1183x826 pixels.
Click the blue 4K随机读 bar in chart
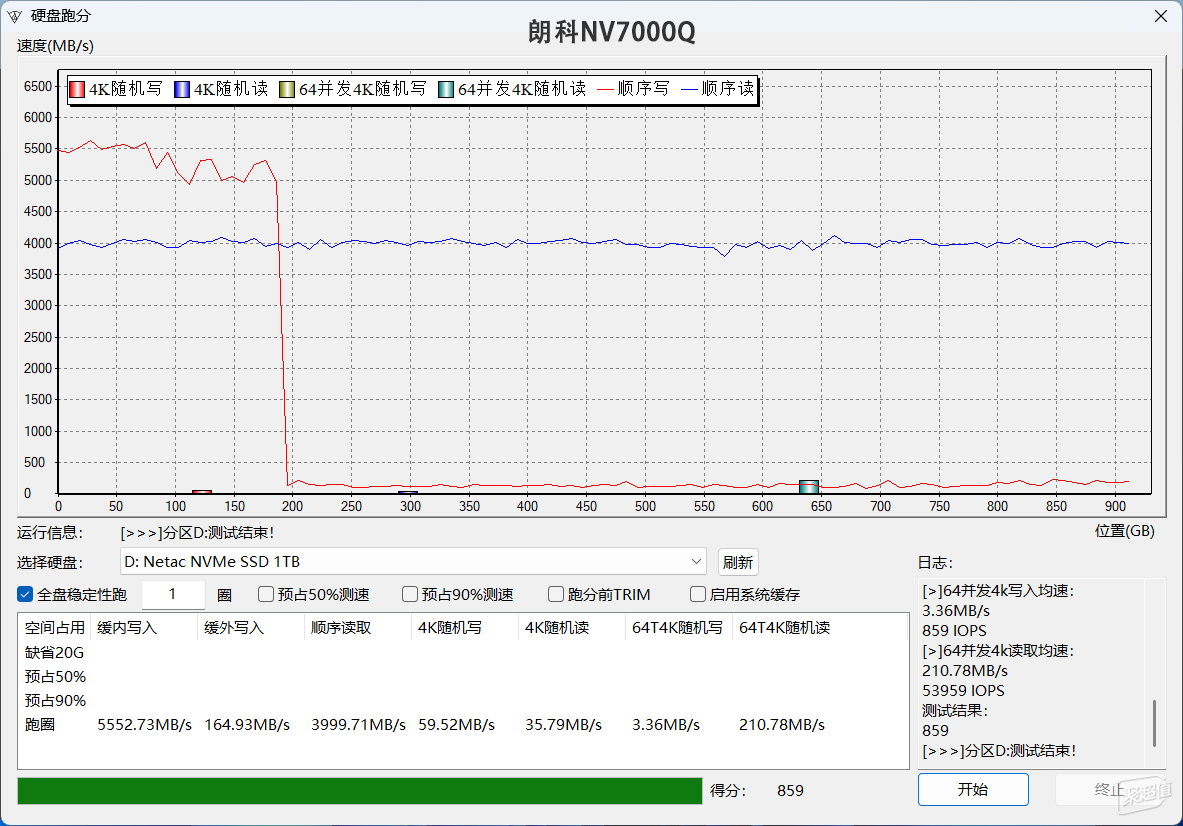(408, 493)
